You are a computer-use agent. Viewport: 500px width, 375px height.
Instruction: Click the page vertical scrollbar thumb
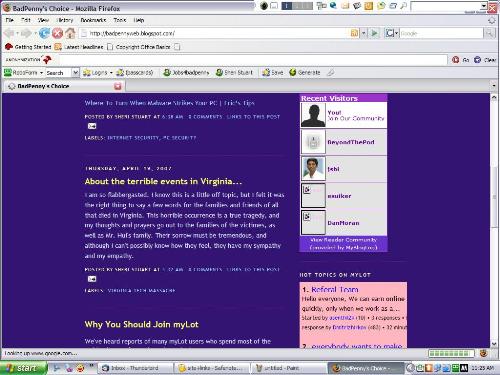click(494, 197)
